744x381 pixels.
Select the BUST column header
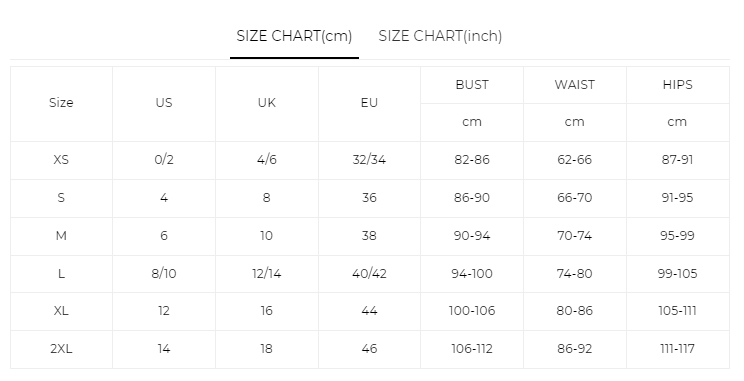[472, 85]
